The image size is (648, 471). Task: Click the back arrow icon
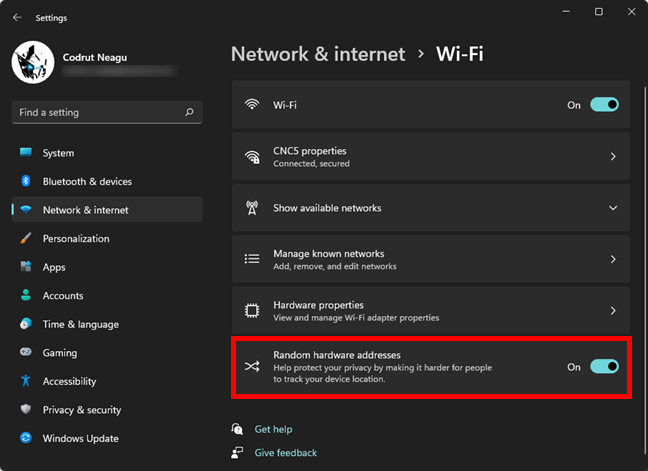[x=17, y=17]
